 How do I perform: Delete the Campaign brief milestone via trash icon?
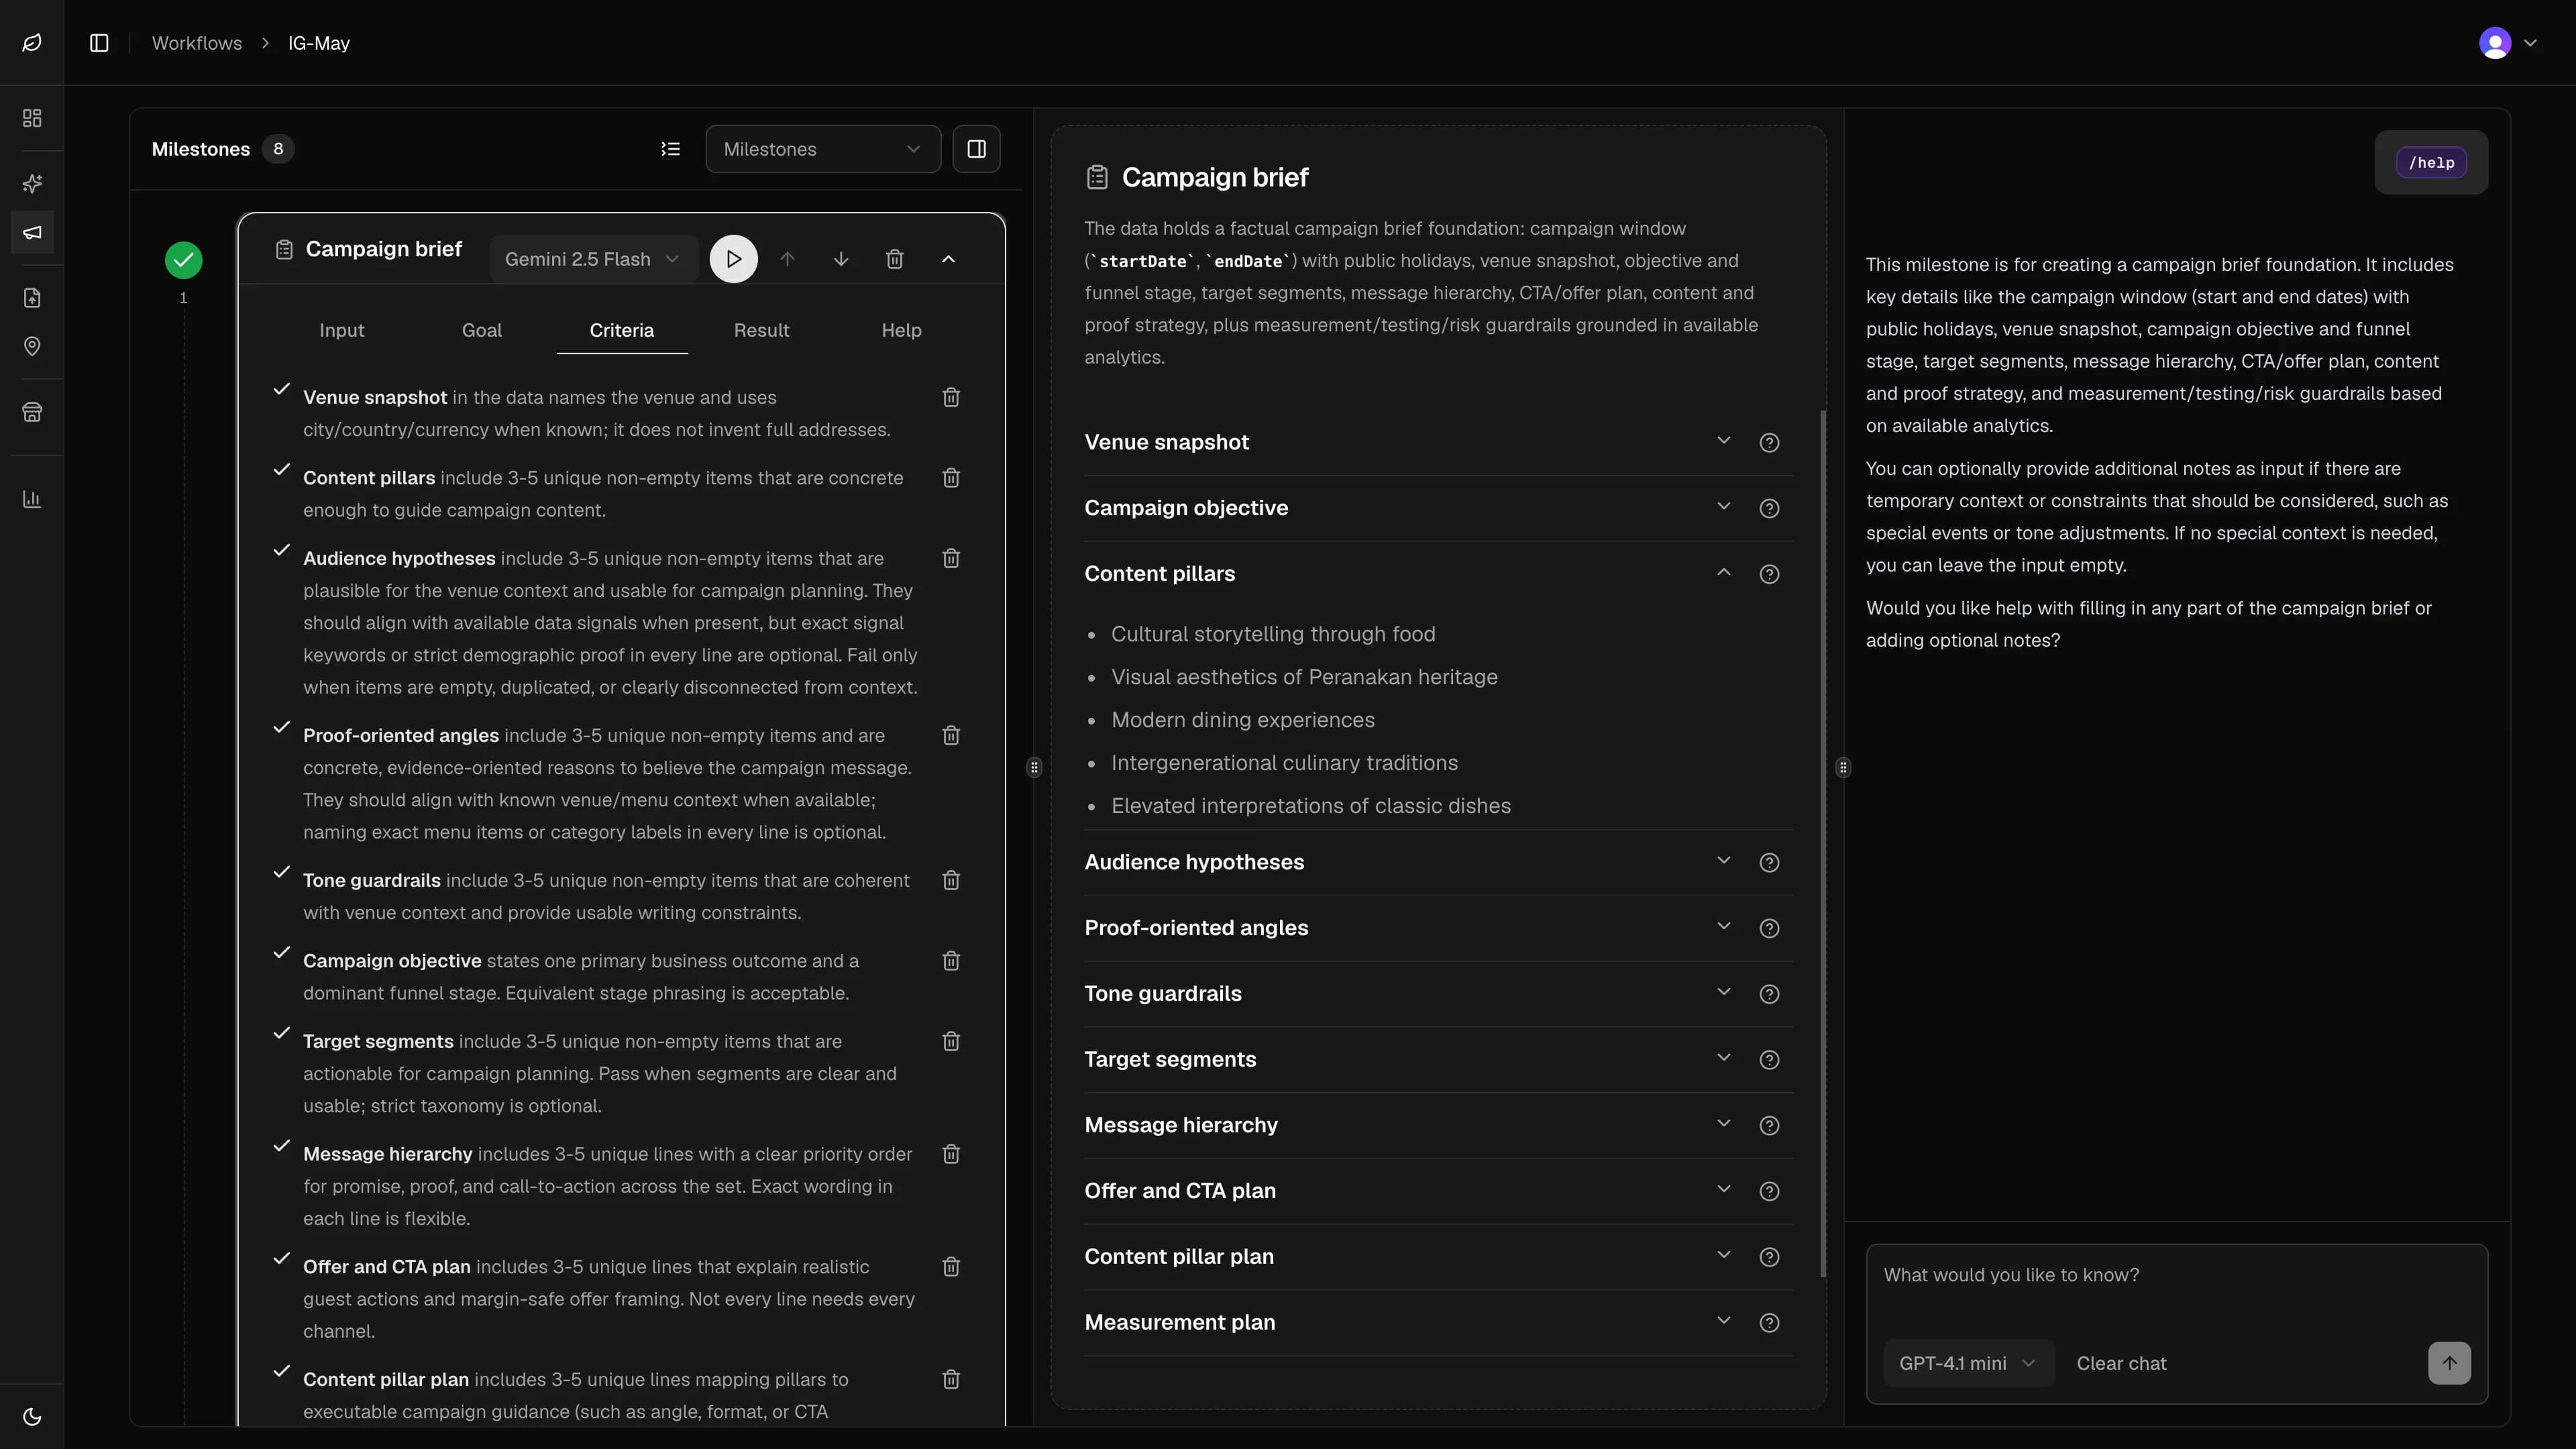click(895, 259)
